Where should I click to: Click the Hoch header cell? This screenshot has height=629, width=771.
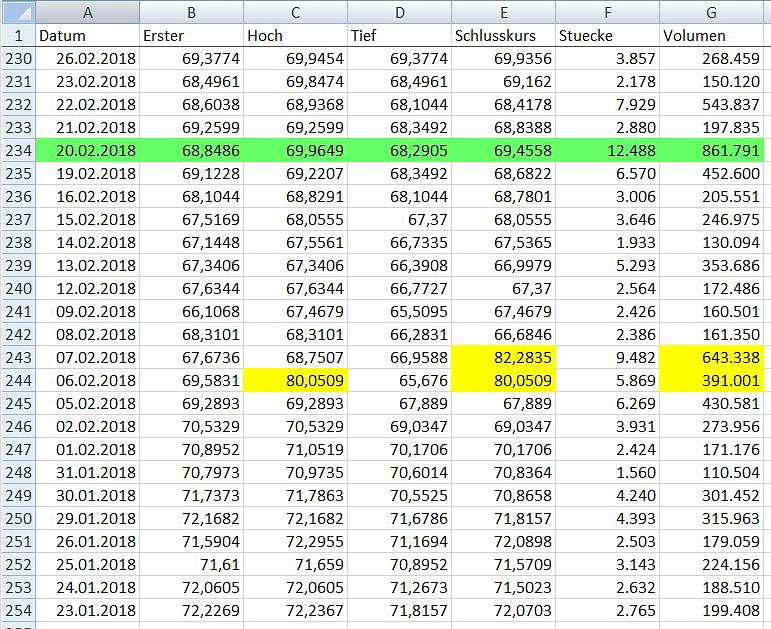(296, 35)
